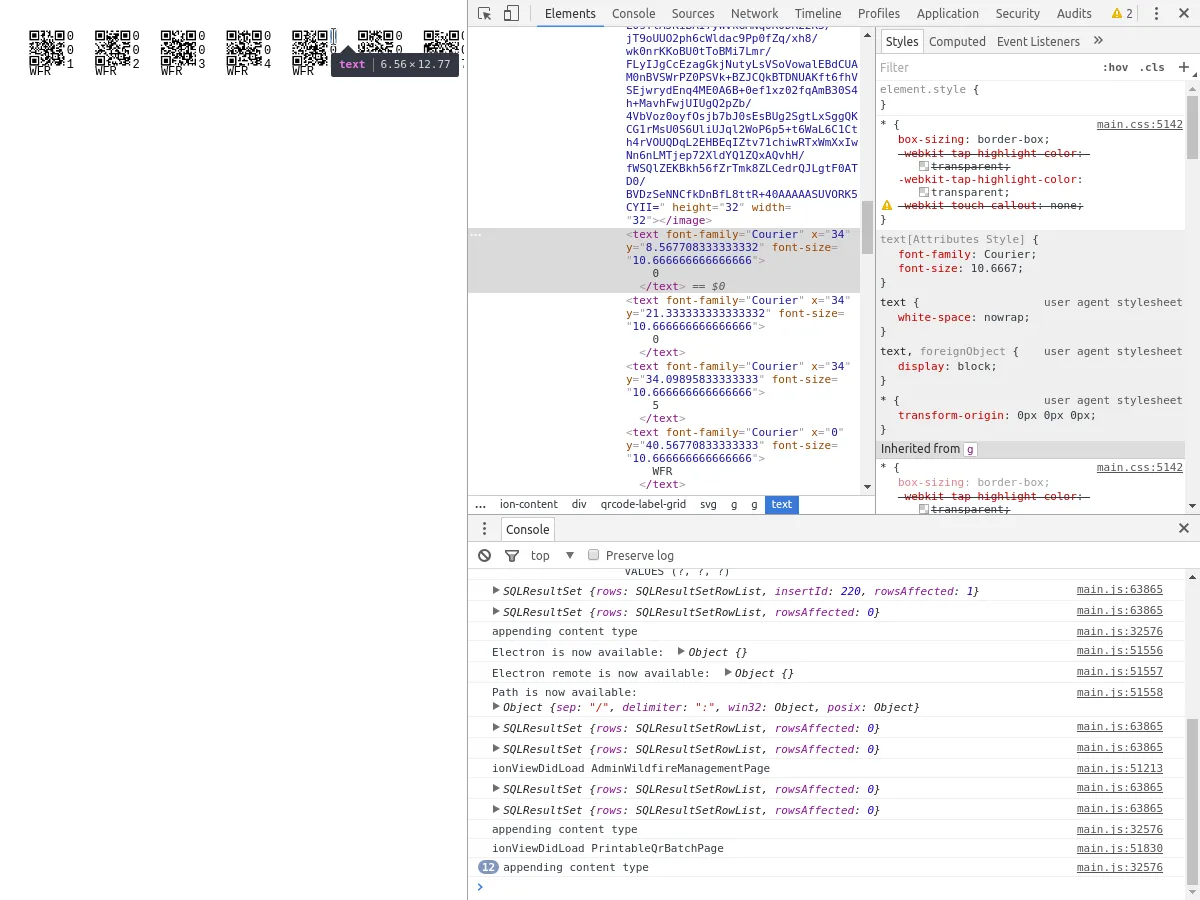Close the DevTools panel with the X
The image size is (1200, 900).
click(1184, 13)
